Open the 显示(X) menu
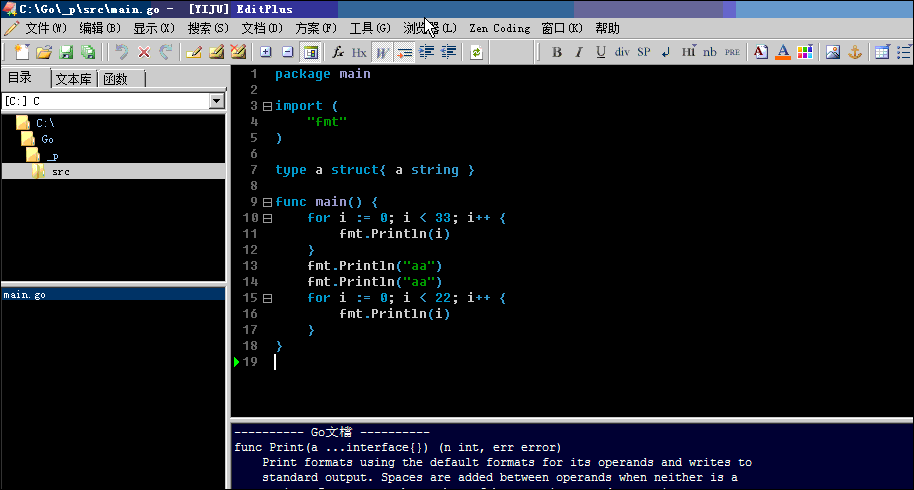Image resolution: width=914 pixels, height=490 pixels. tap(154, 28)
